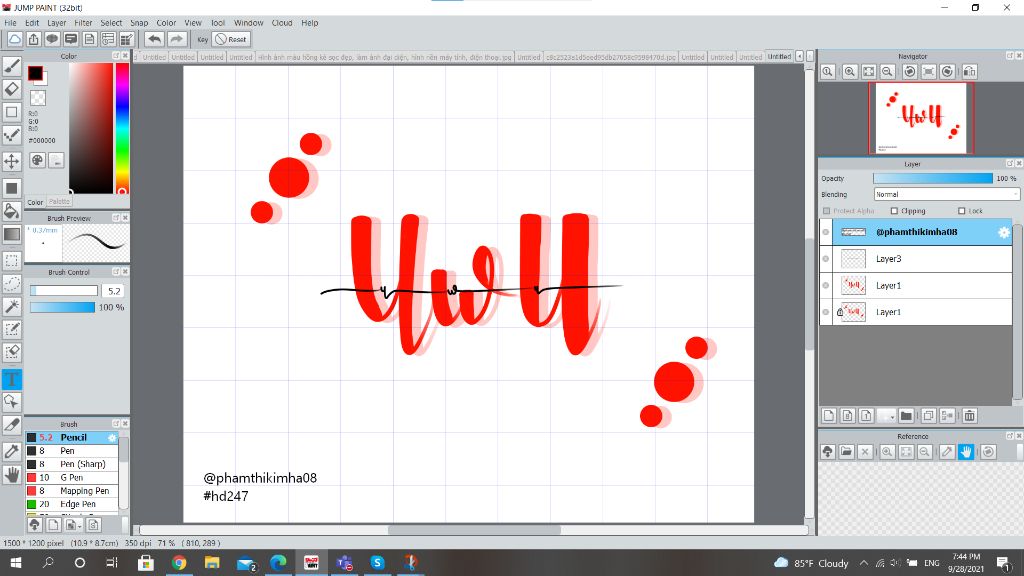Open the Snap menu

tap(139, 23)
